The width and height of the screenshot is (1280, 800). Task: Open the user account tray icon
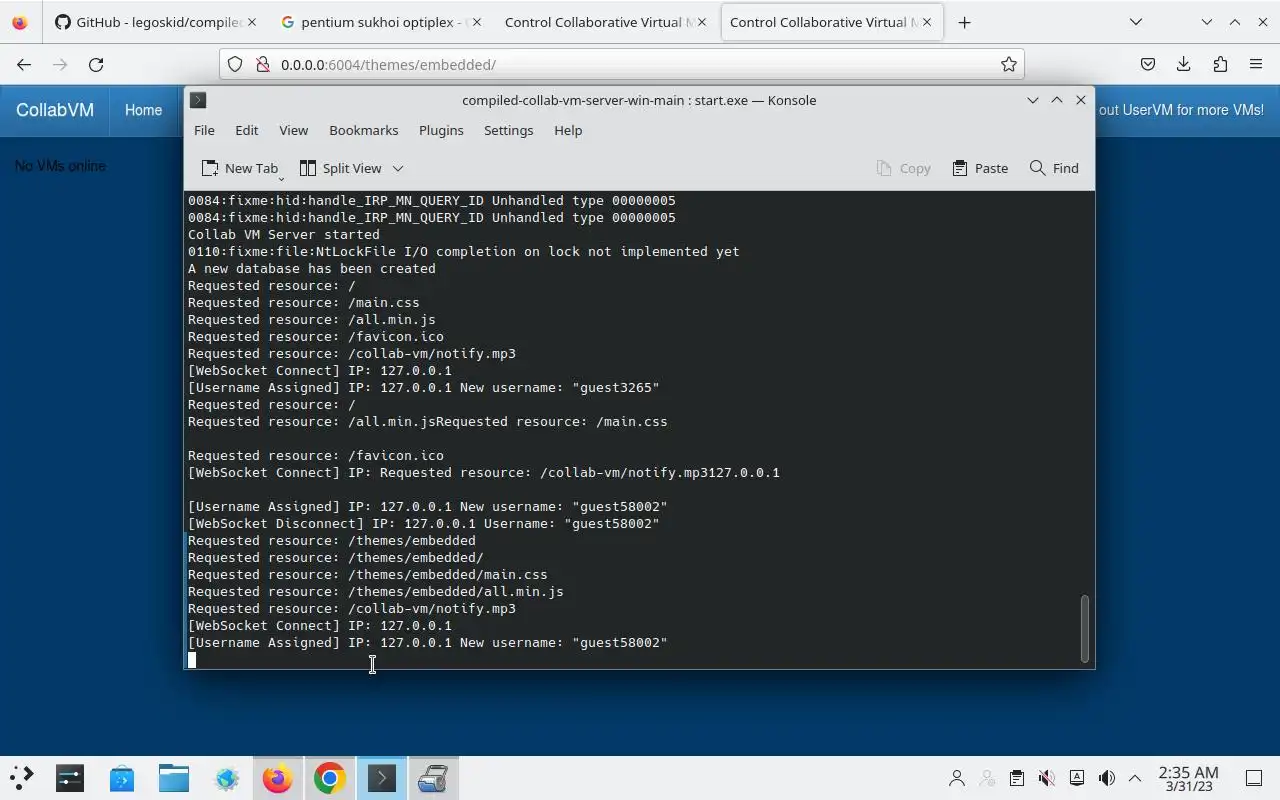(957, 778)
